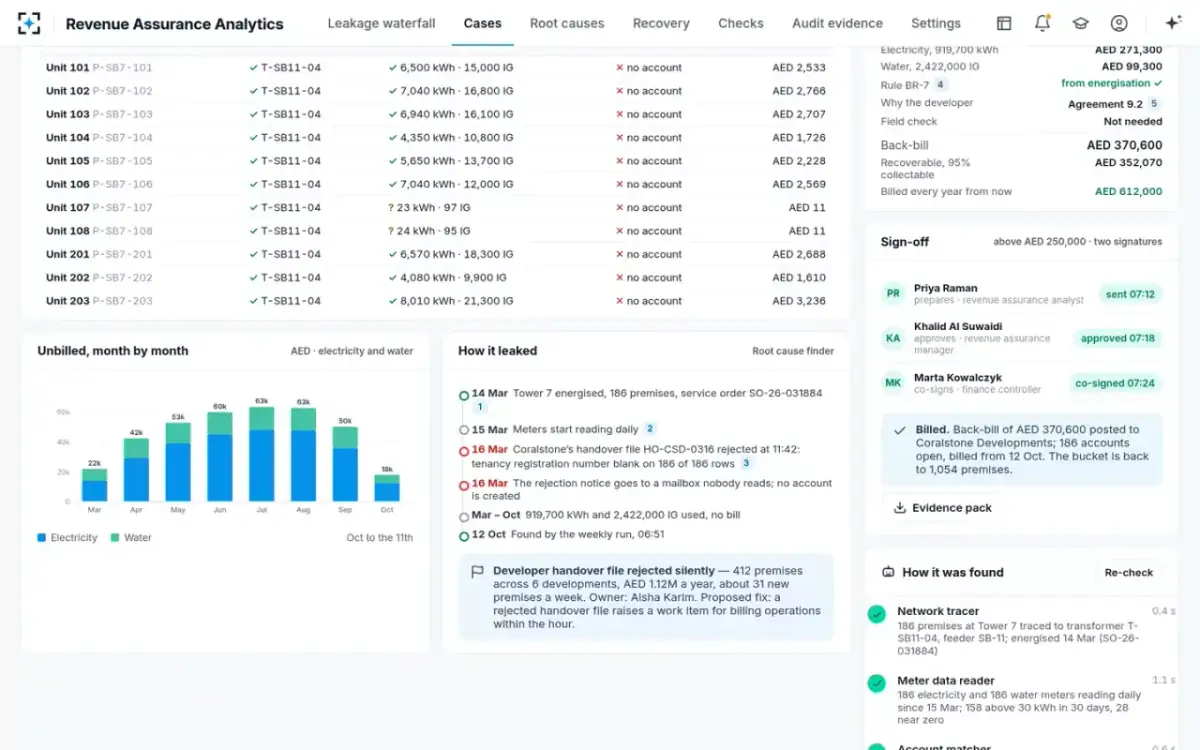Click the 'Unbilled, month by month' chart title
This screenshot has height=750, width=1200.
(113, 351)
